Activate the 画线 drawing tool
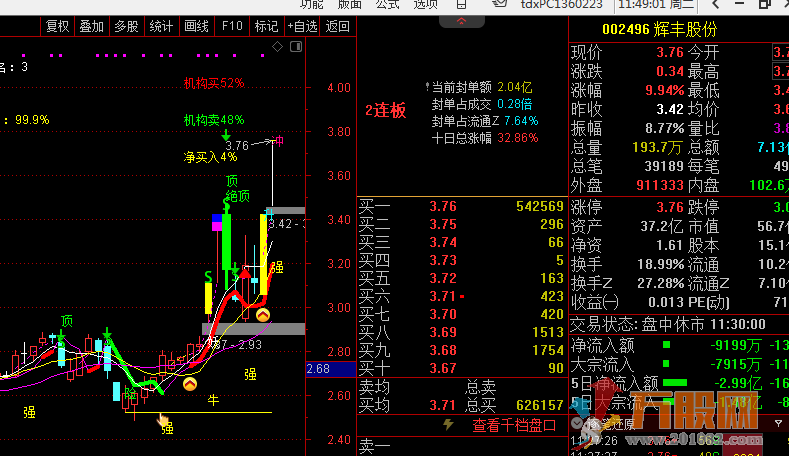The height and width of the screenshot is (456, 789). (196, 26)
